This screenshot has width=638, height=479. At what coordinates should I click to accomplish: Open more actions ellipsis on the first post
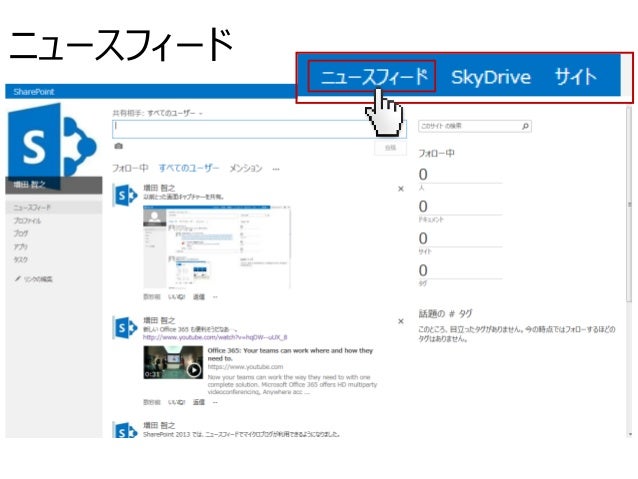(x=215, y=297)
